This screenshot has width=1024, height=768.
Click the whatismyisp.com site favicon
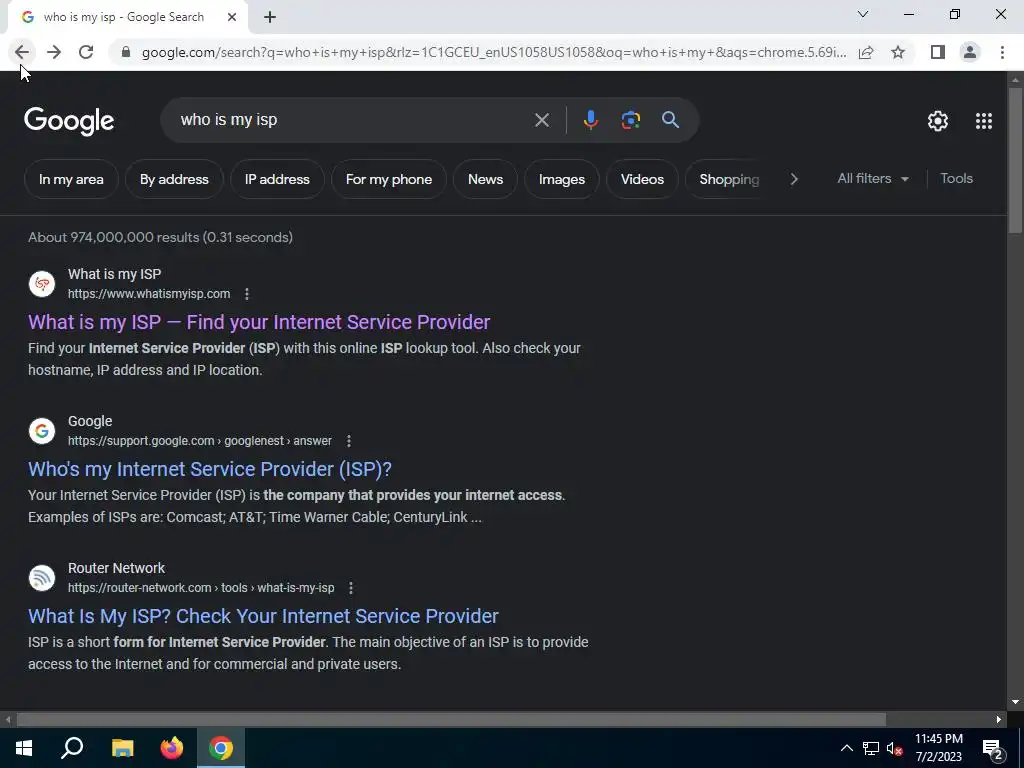(42, 283)
